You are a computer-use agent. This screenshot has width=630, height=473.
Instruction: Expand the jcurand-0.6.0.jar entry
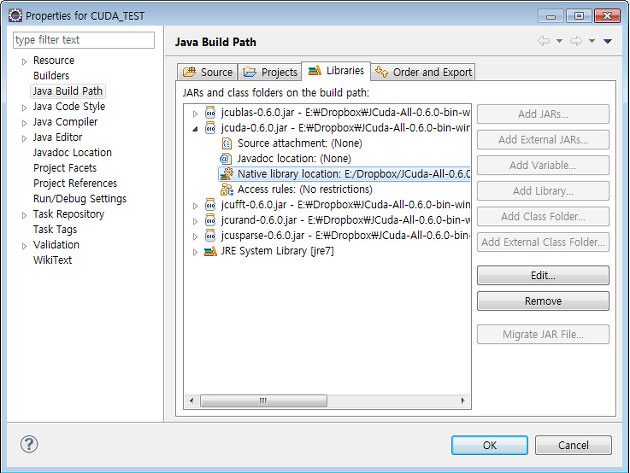click(x=195, y=221)
